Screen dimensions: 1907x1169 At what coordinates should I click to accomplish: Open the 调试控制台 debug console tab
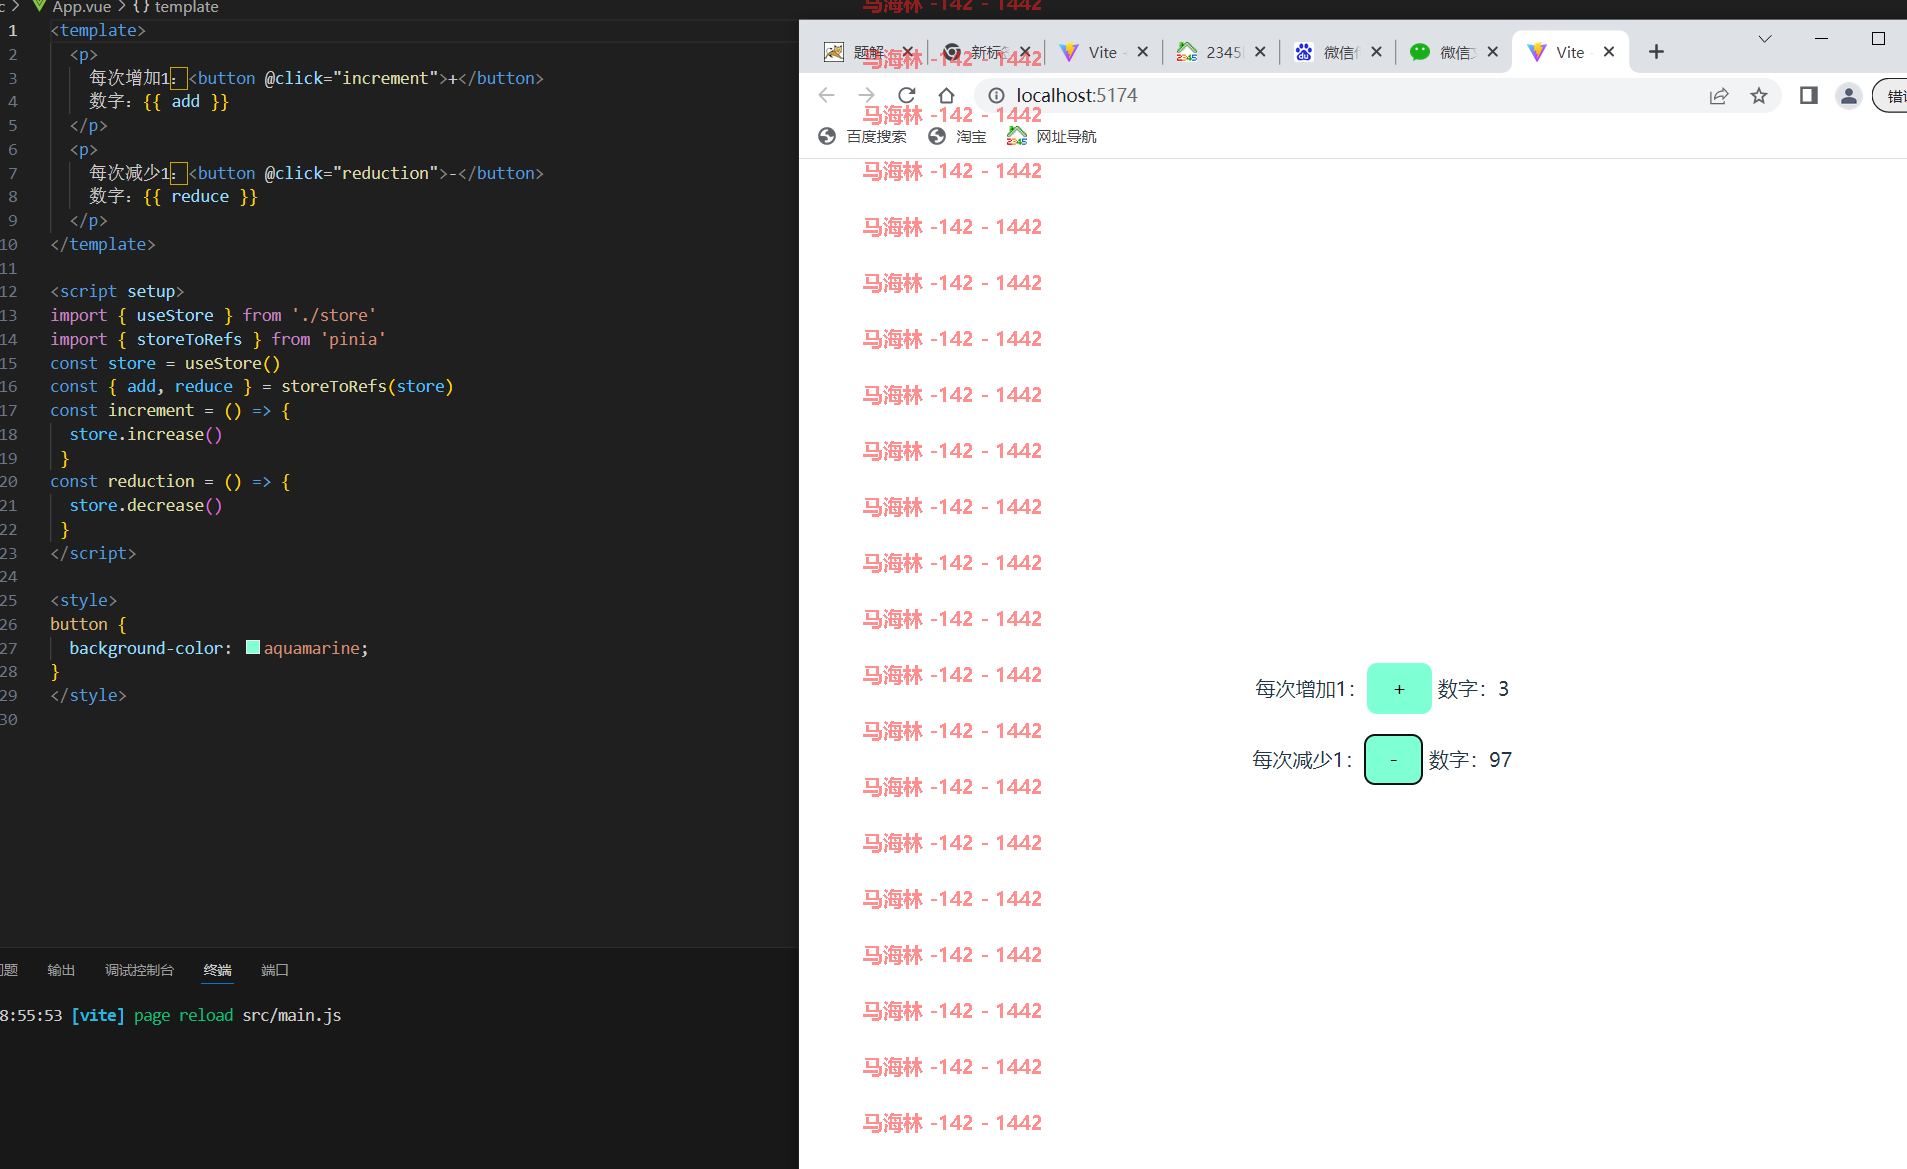point(139,970)
